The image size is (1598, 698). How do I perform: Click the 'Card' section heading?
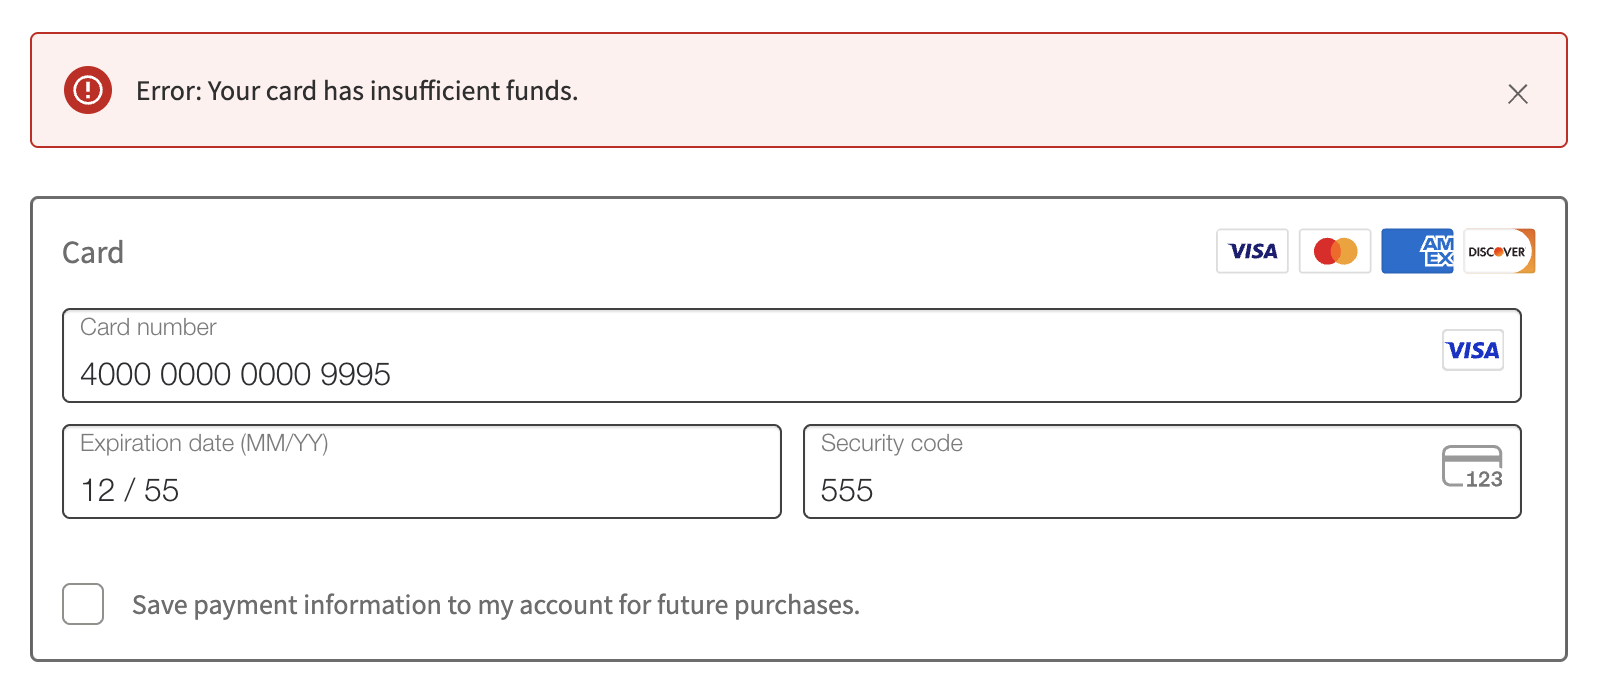coord(93,252)
